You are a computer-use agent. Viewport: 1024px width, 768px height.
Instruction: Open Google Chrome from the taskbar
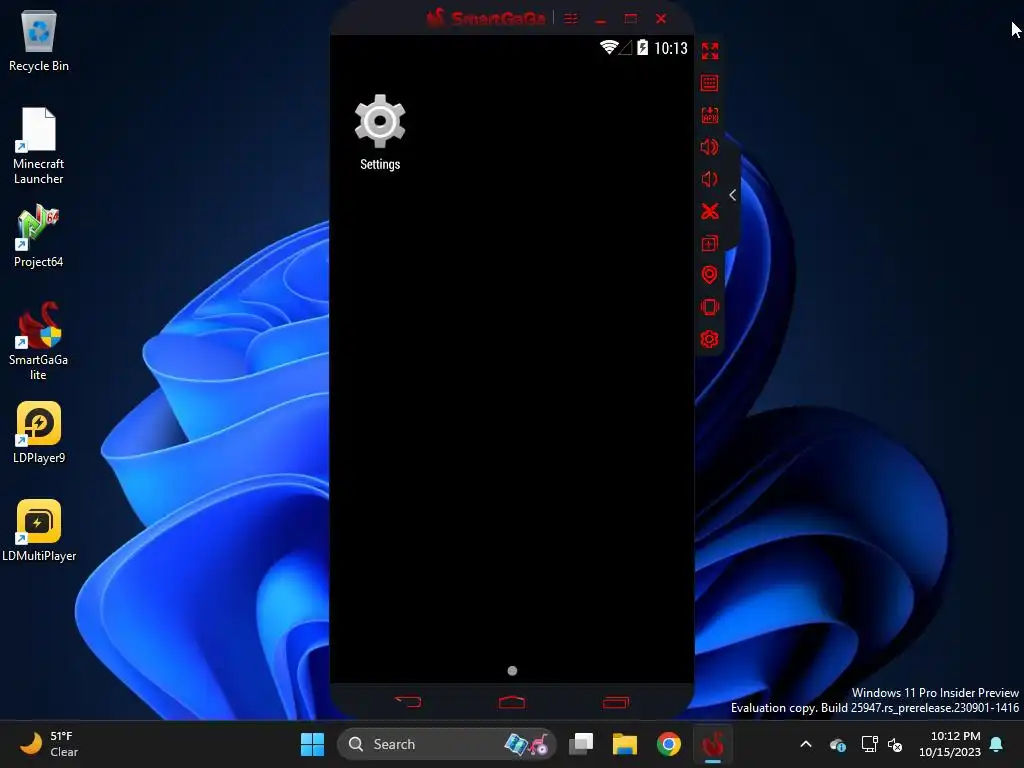tap(669, 744)
